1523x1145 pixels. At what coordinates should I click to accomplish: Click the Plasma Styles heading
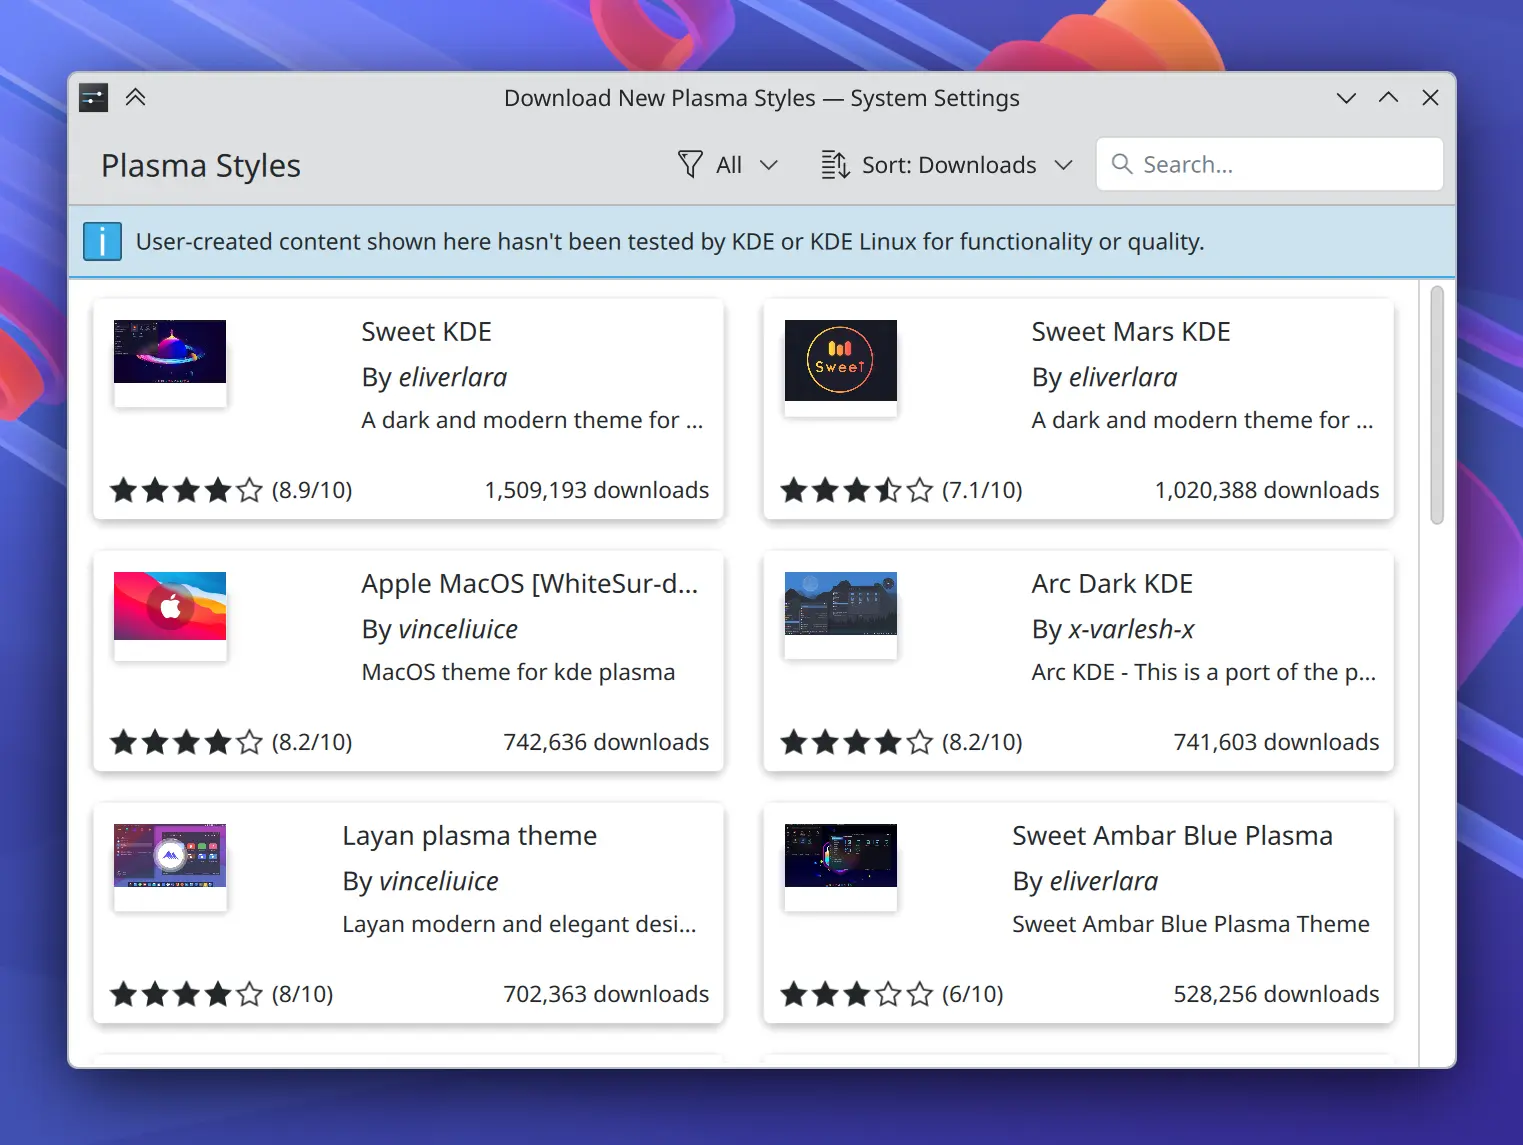tap(200, 164)
